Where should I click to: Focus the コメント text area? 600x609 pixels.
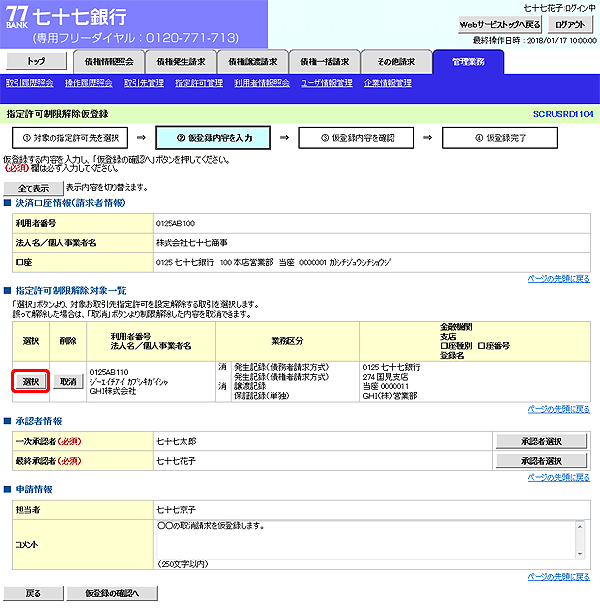click(366, 540)
